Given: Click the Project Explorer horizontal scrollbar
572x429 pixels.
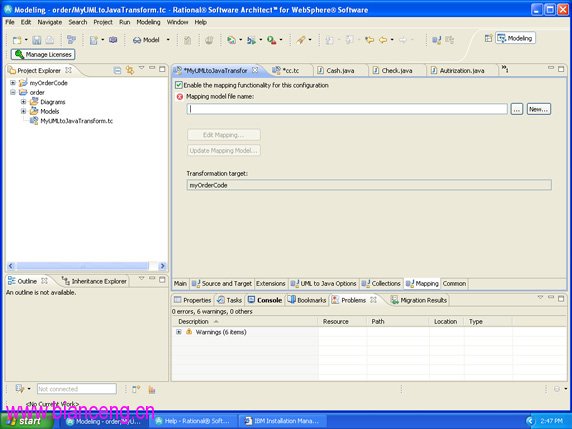Looking at the screenshot, I should [86, 266].
